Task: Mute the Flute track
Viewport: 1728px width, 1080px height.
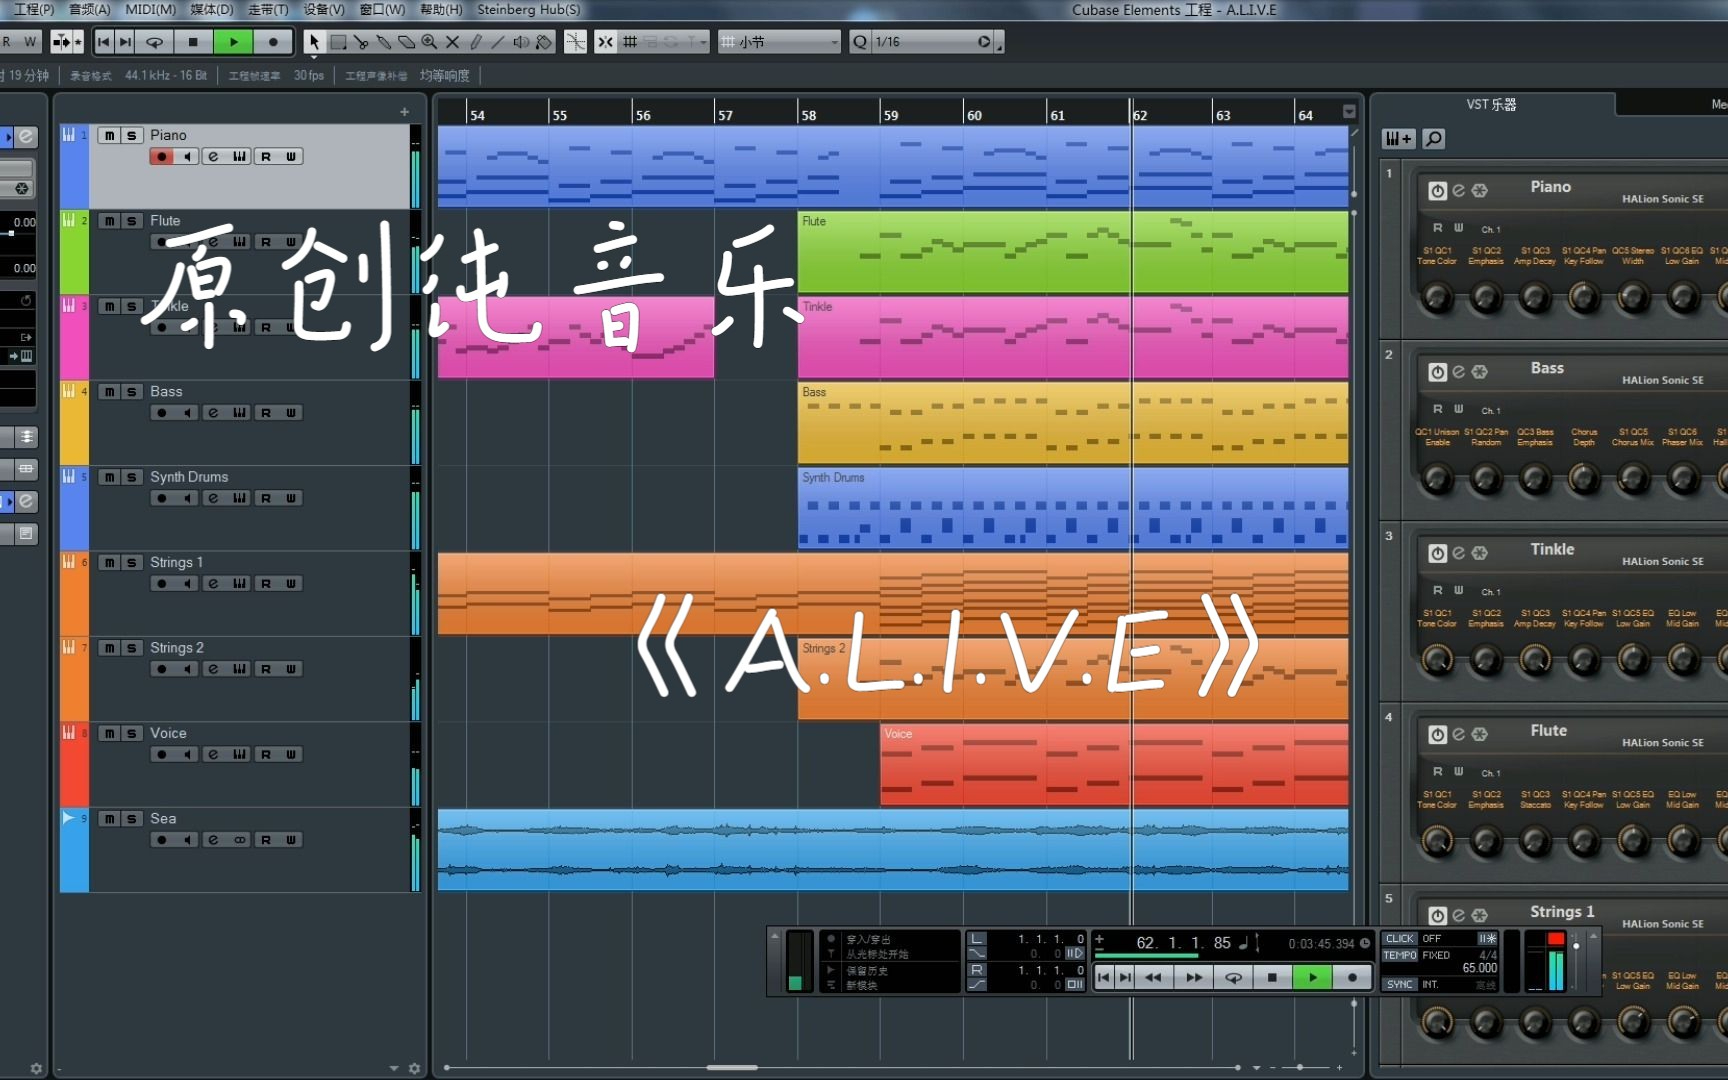Action: (109, 221)
